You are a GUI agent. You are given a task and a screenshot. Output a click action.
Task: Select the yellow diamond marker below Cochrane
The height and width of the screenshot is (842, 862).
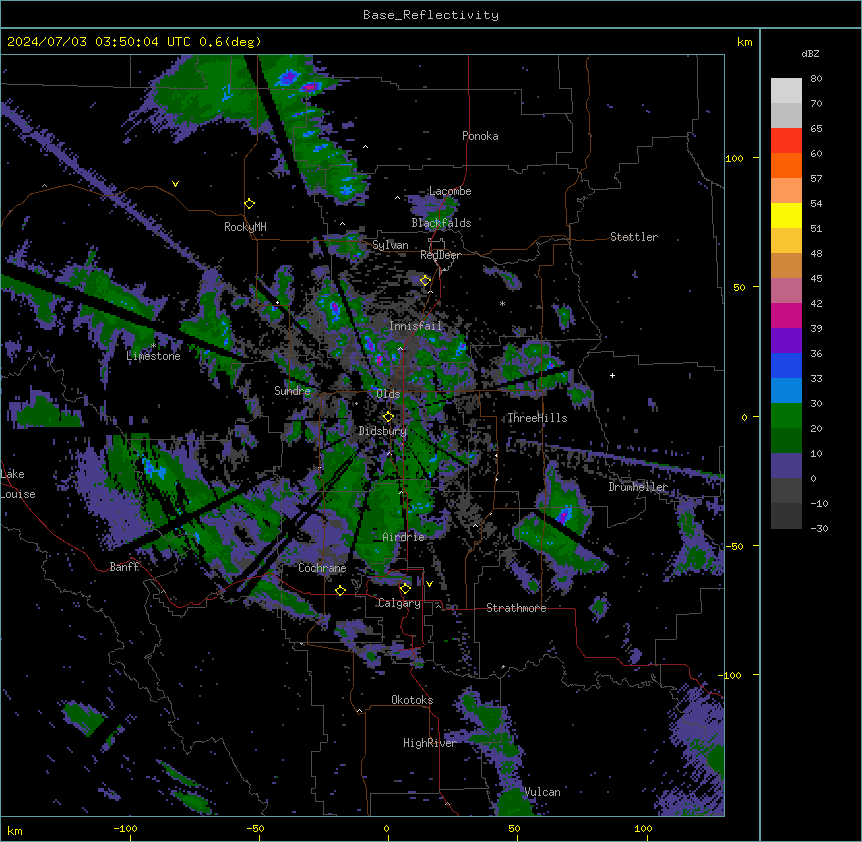(340, 590)
